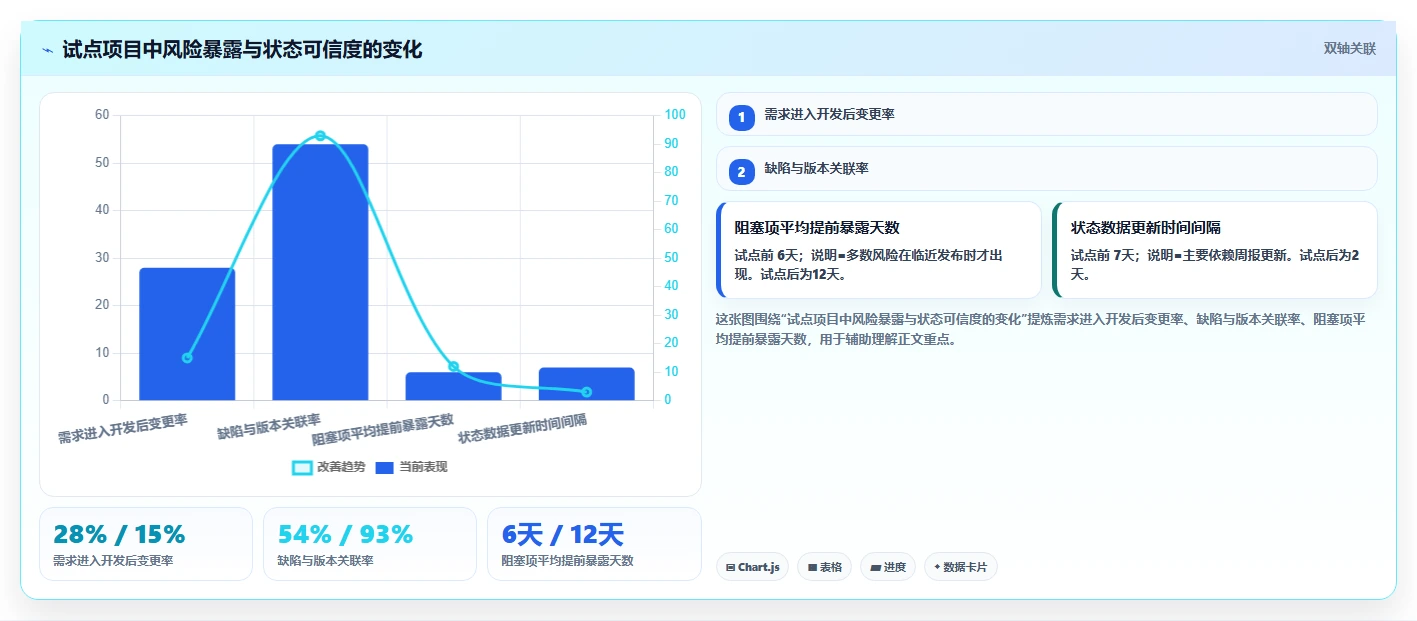Open list item 缺陷与版本关联率

point(1046,169)
